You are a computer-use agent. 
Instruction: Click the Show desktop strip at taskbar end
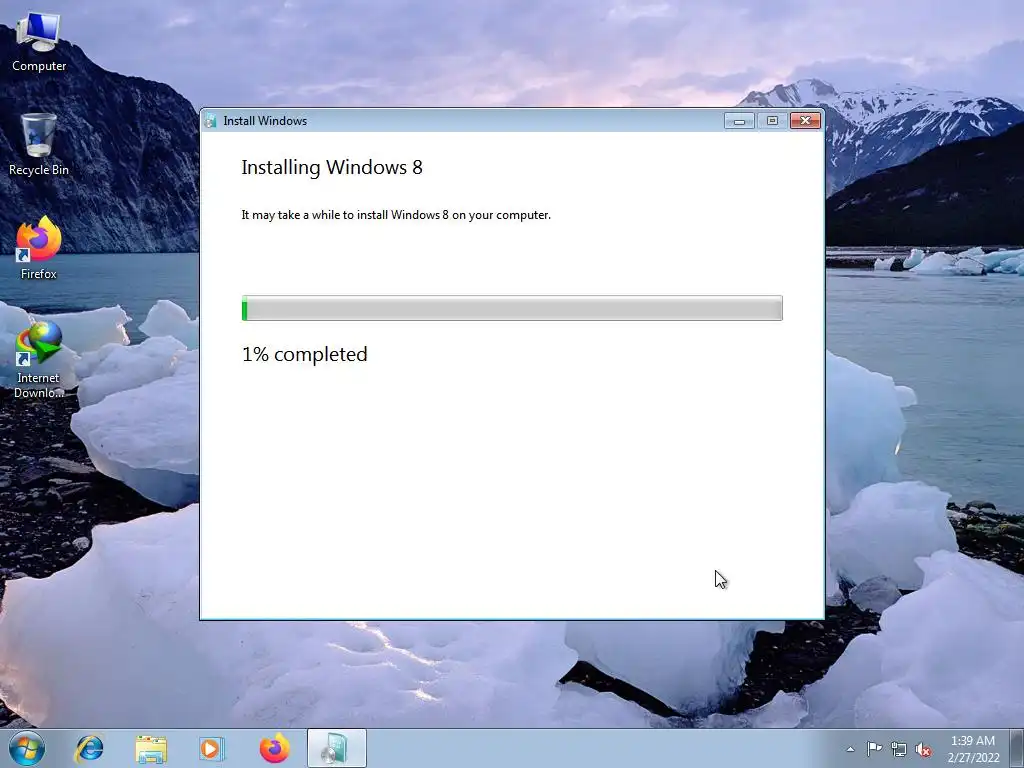(x=1017, y=748)
